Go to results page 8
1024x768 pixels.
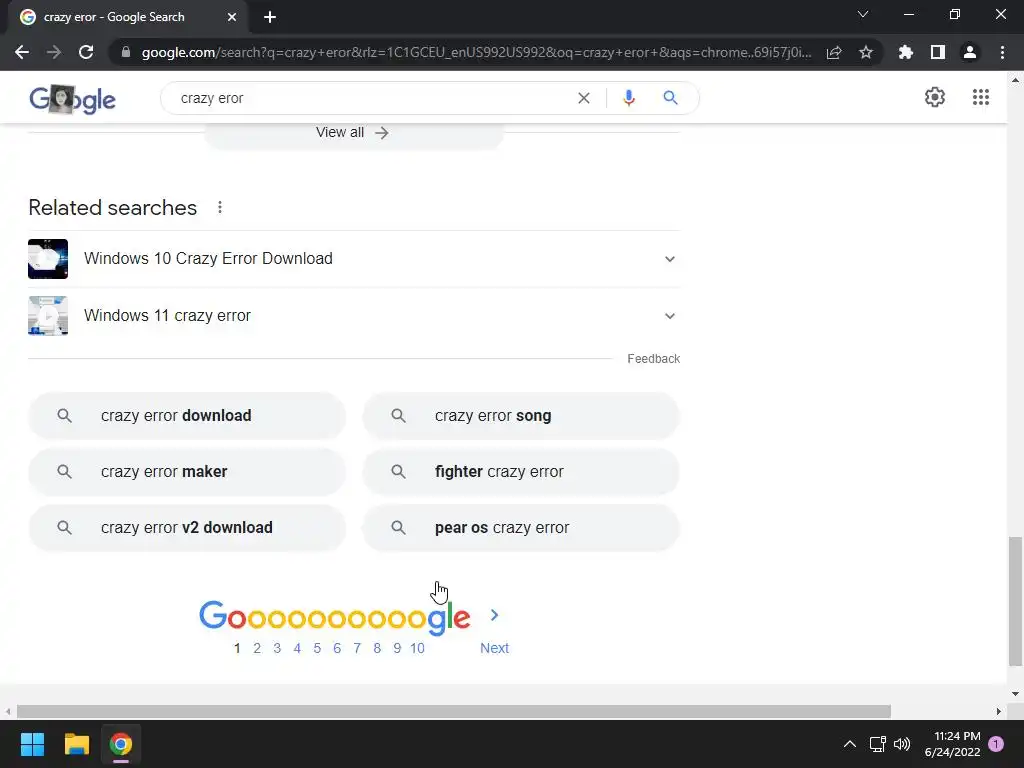click(377, 648)
